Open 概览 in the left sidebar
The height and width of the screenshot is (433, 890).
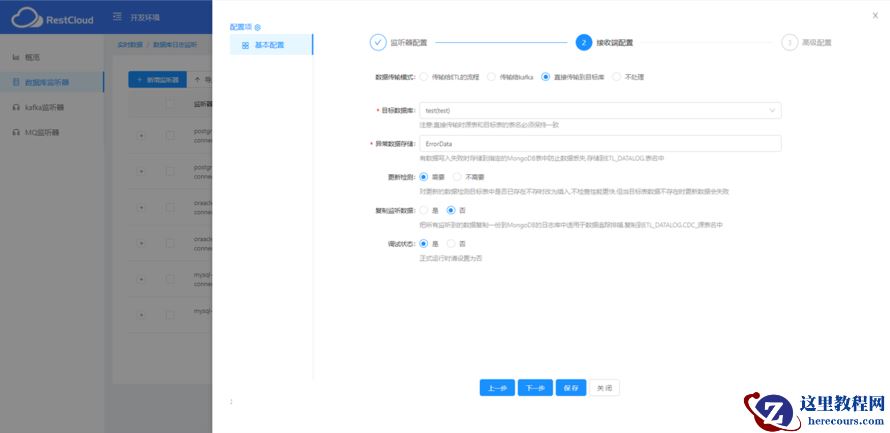pyautogui.click(x=52, y=57)
